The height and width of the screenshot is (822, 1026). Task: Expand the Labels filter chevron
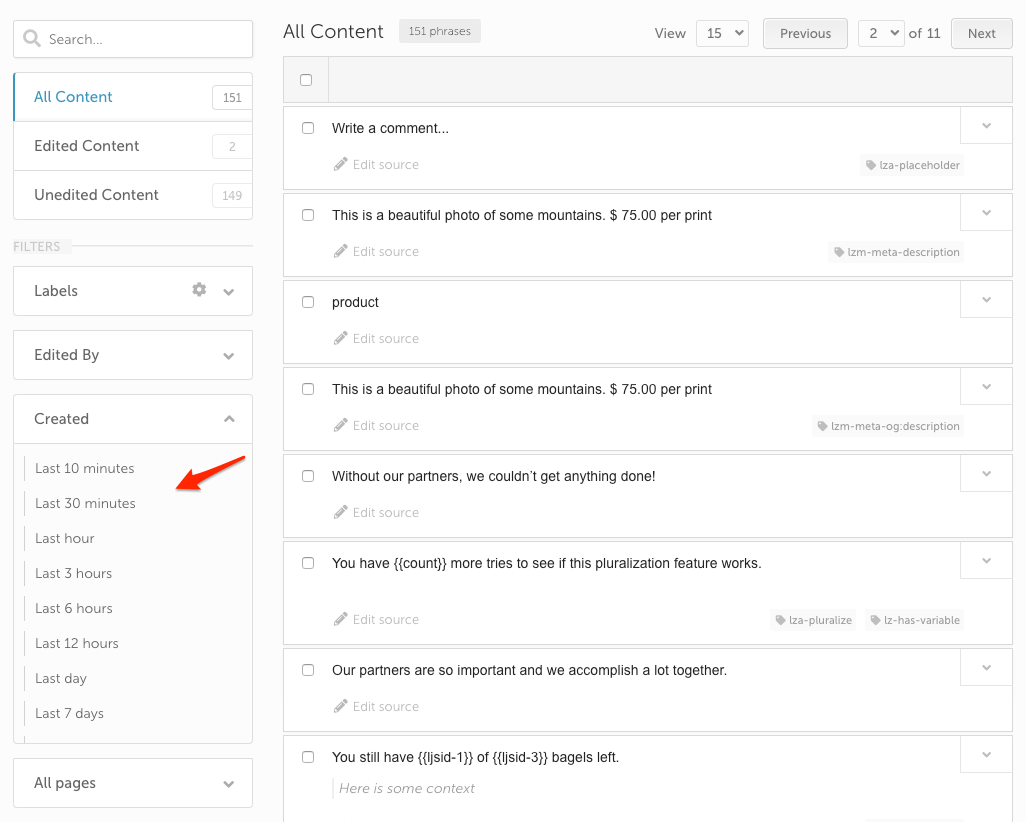228,292
